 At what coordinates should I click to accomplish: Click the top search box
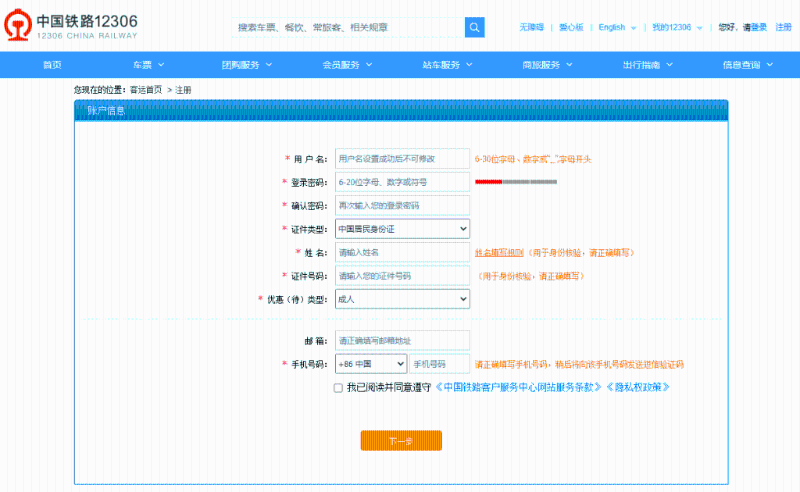tap(348, 27)
